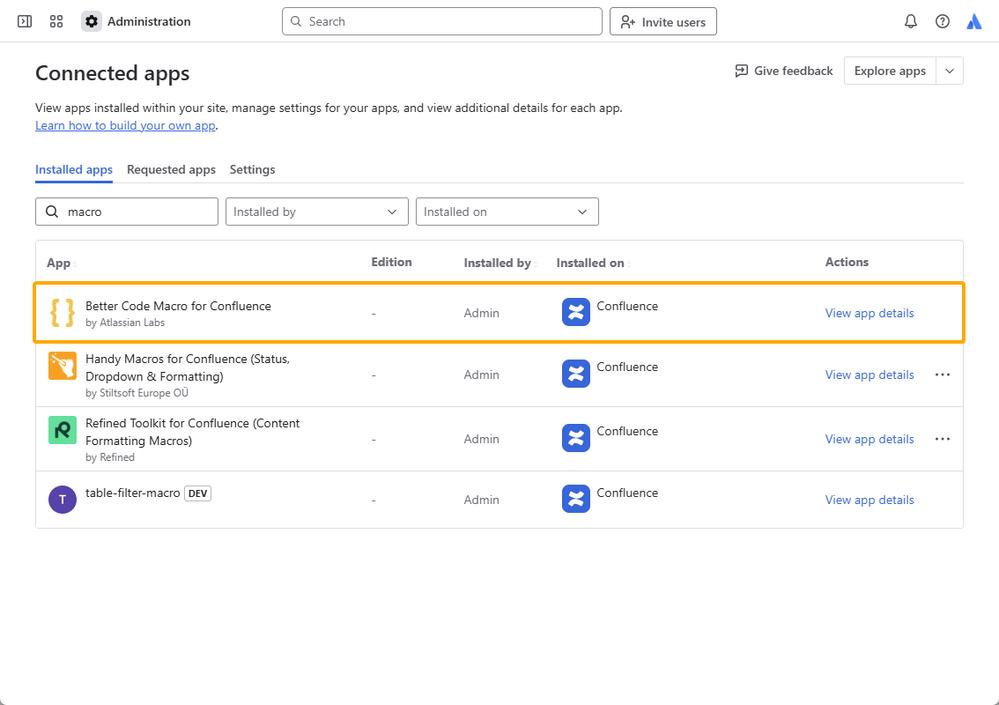This screenshot has height=705, width=999.
Task: Switch to the Requested apps tab
Action: [x=171, y=170]
